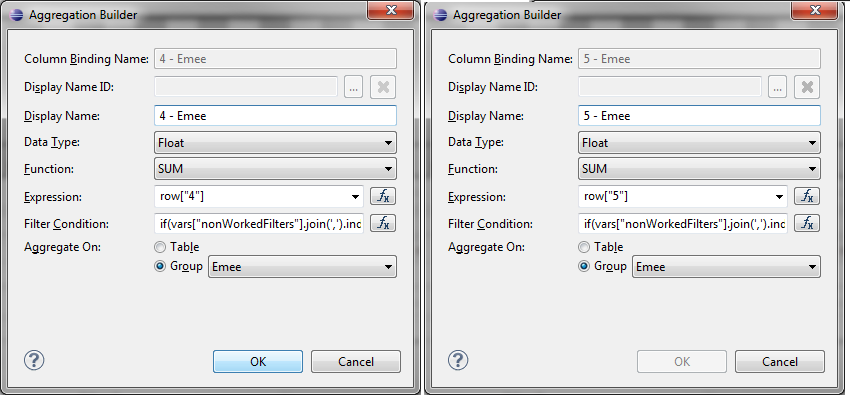Viewport: 850px width, 397px height.
Task: Click browse ellipsis button in right dialog
Action: tap(777, 87)
